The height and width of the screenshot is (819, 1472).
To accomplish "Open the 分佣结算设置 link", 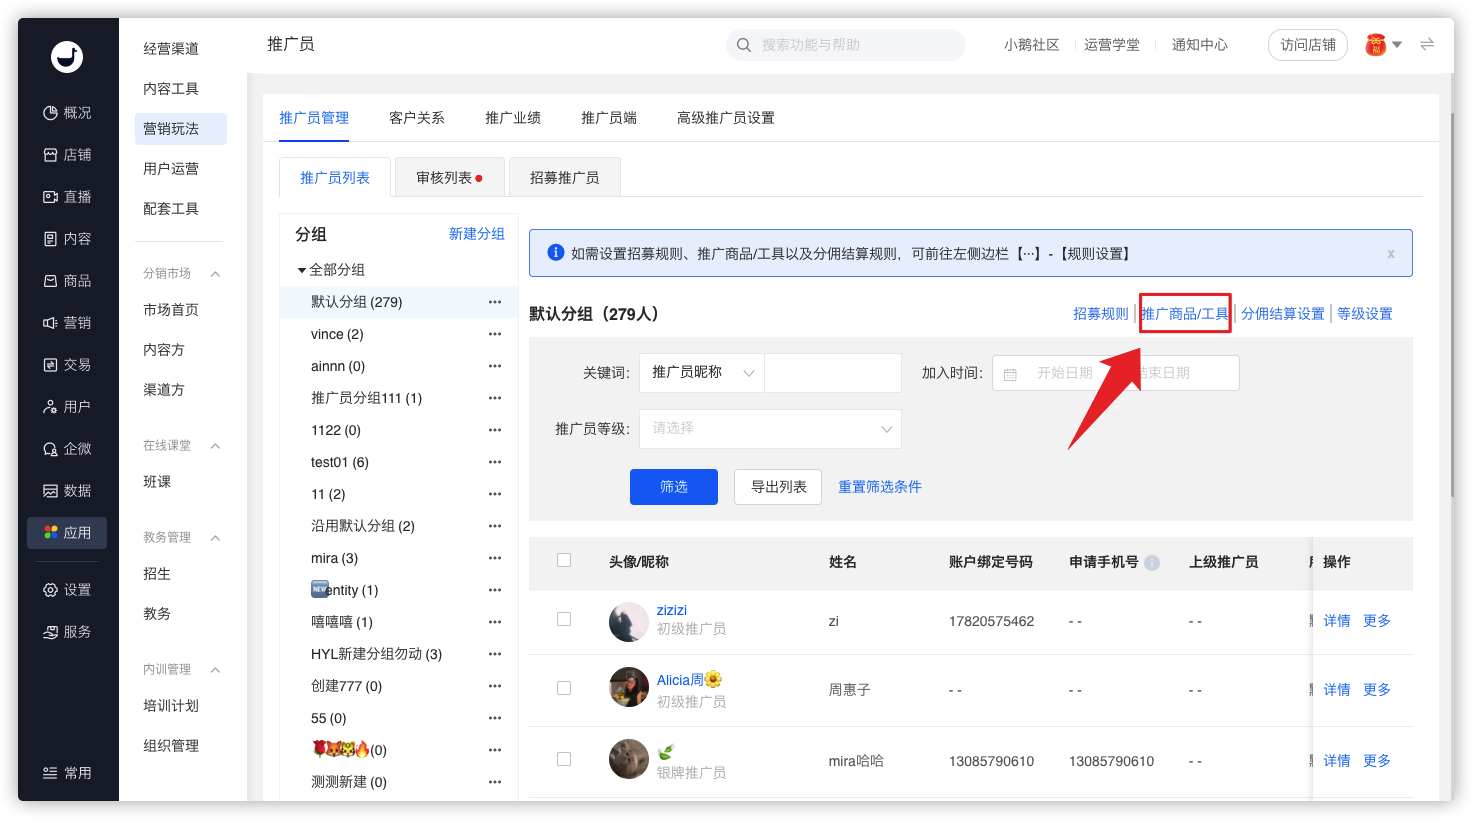I will tap(1283, 314).
